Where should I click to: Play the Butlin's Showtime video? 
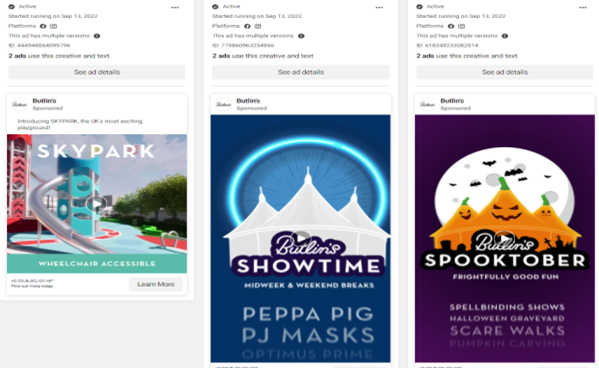301,238
